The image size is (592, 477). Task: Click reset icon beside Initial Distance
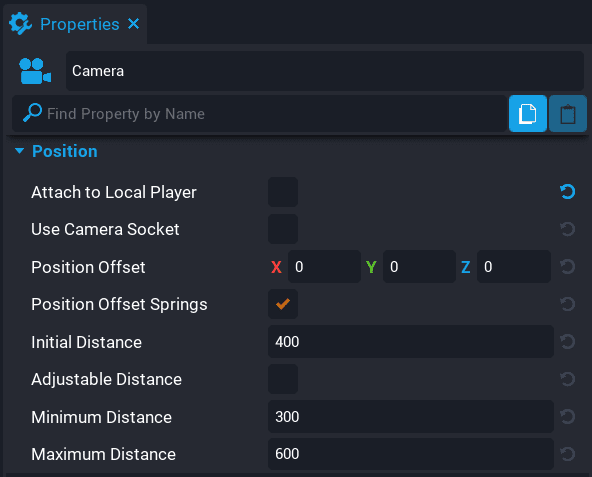[x=567, y=342]
